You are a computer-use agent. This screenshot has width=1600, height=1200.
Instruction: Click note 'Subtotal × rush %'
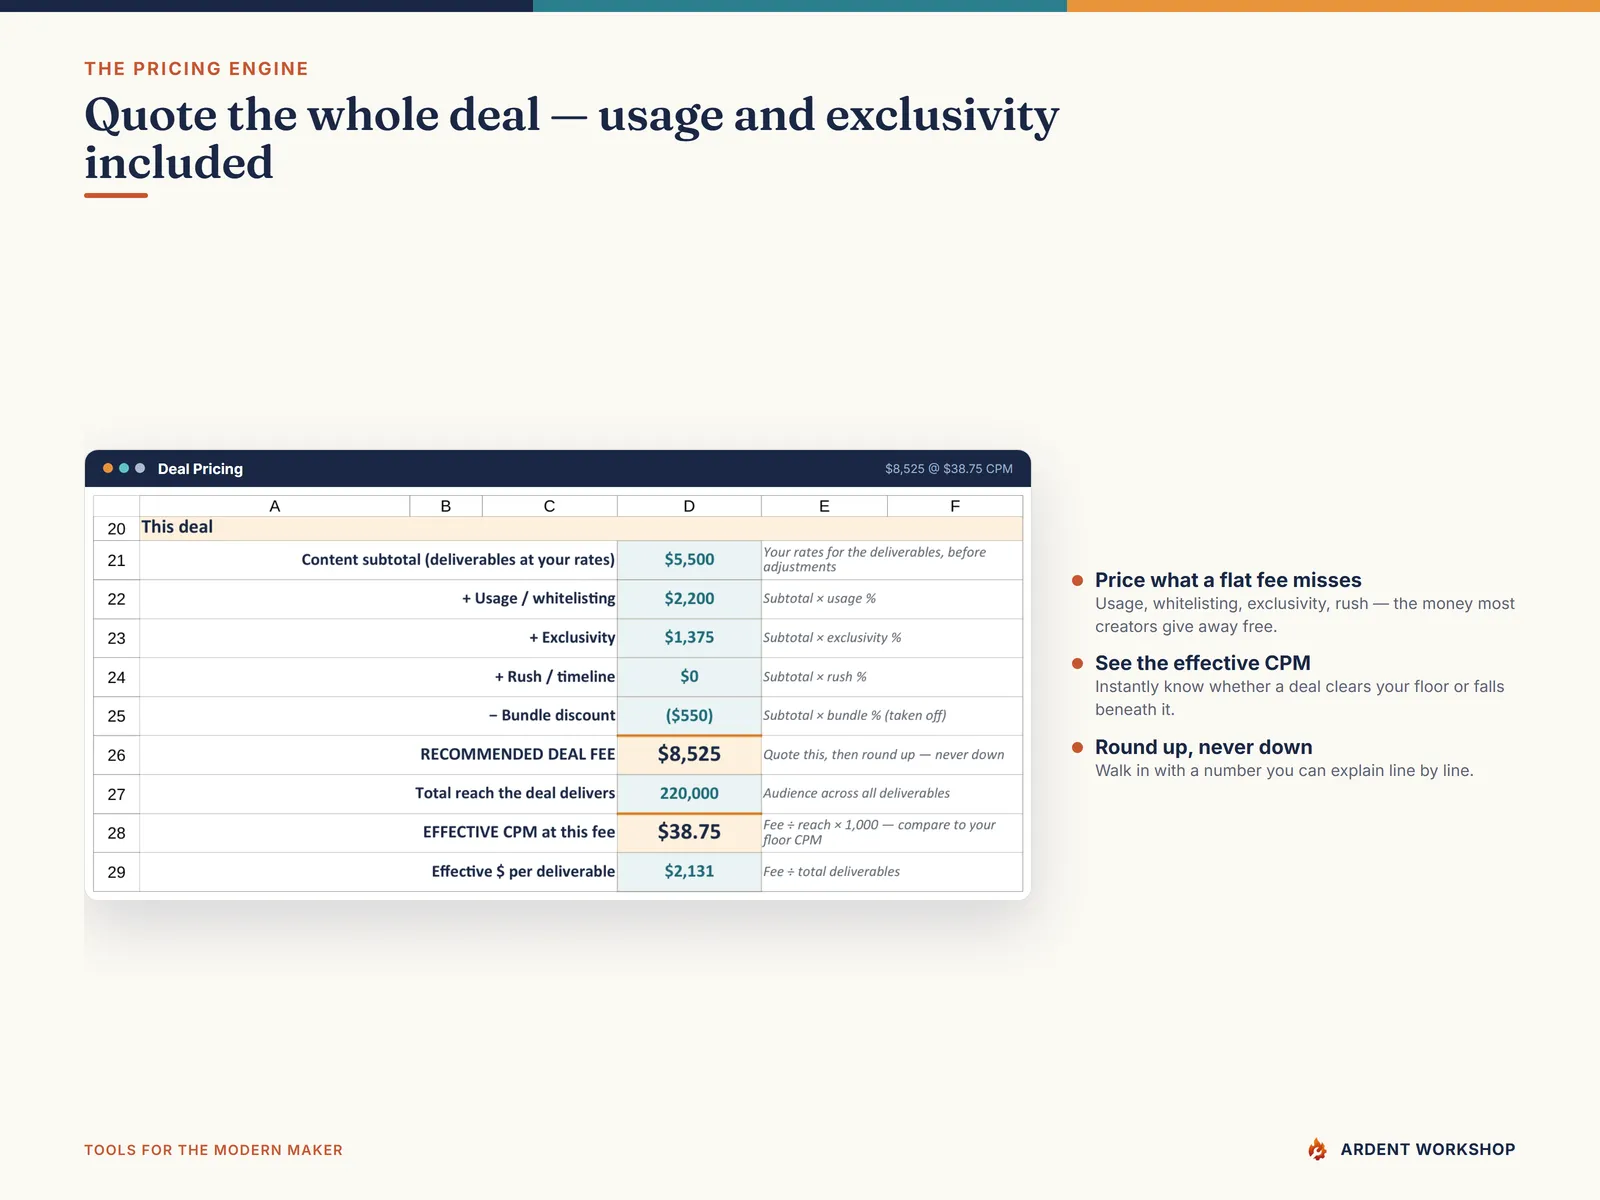tap(815, 676)
